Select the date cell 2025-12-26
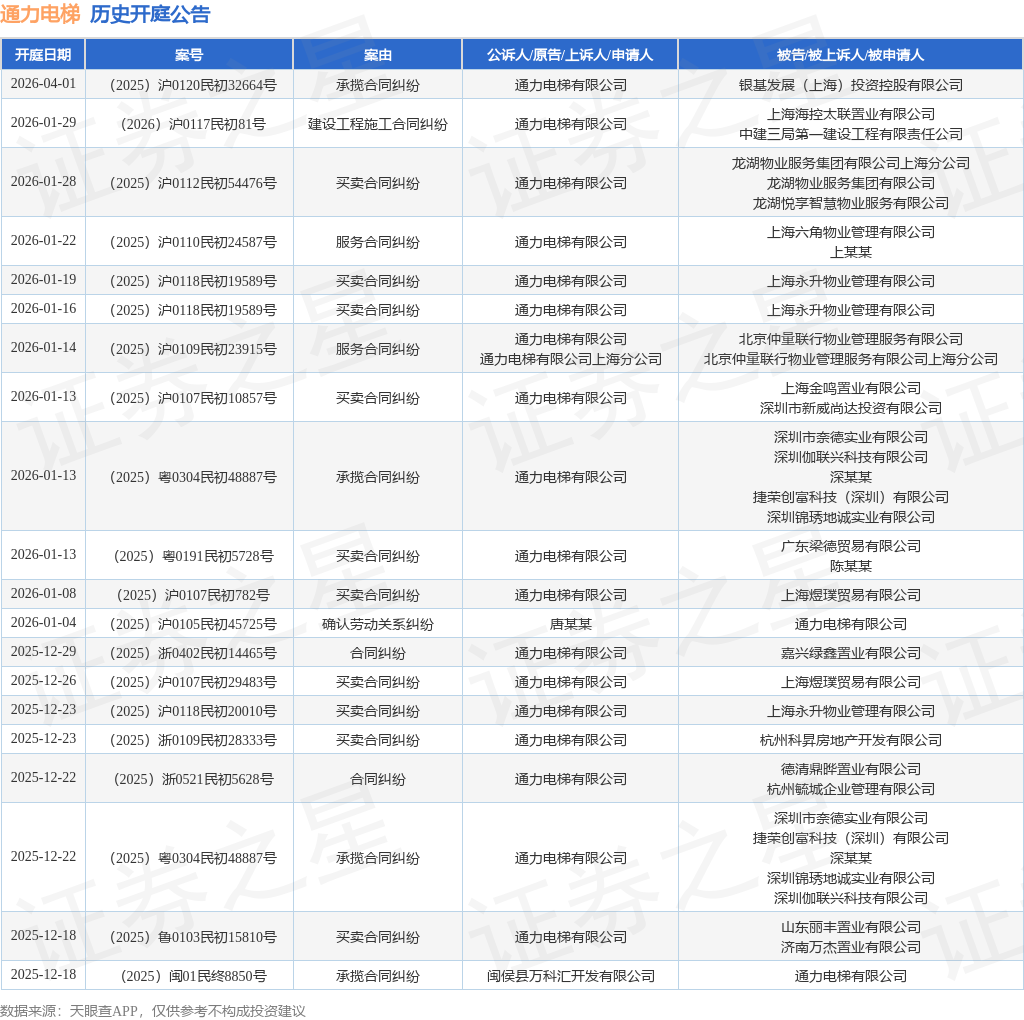 tap(43, 681)
